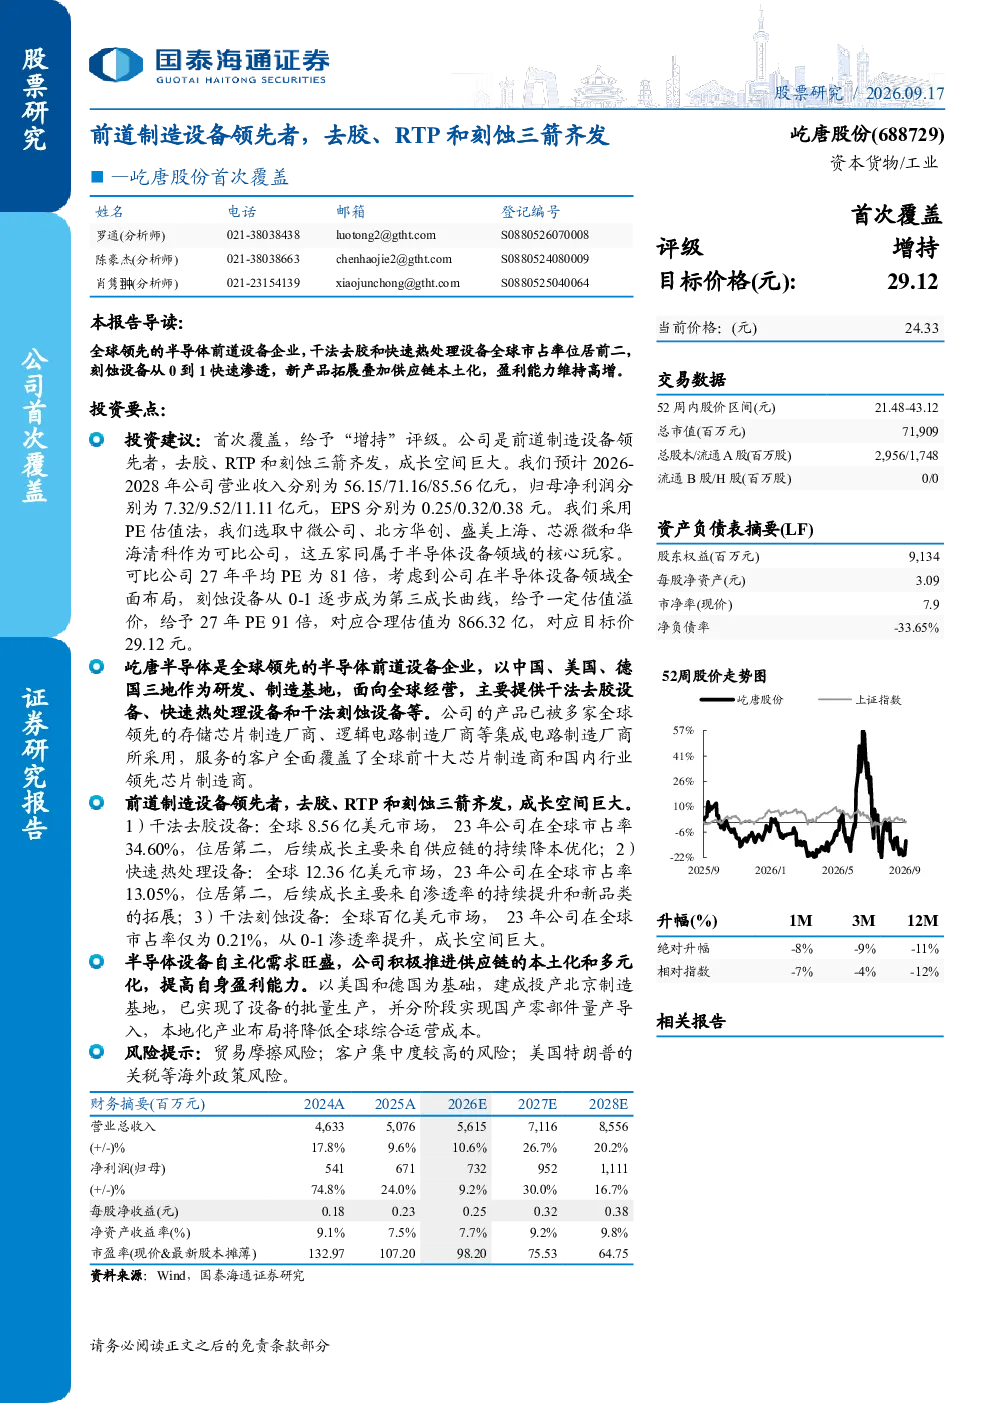Click the subtitle 屹唐股份首次覆盖
The image size is (992, 1403).
(x=209, y=177)
